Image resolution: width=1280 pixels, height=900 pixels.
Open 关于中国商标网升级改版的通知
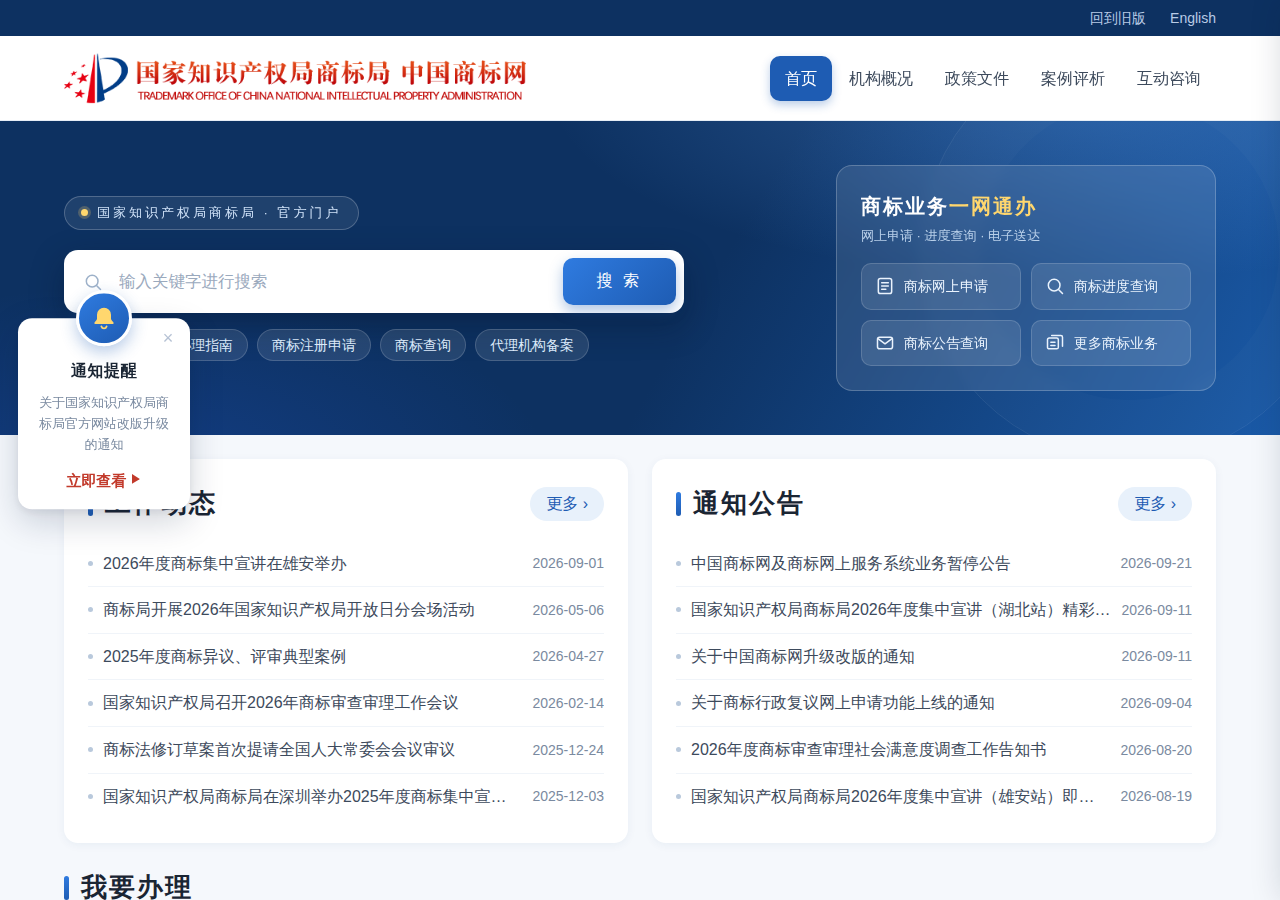(934, 657)
